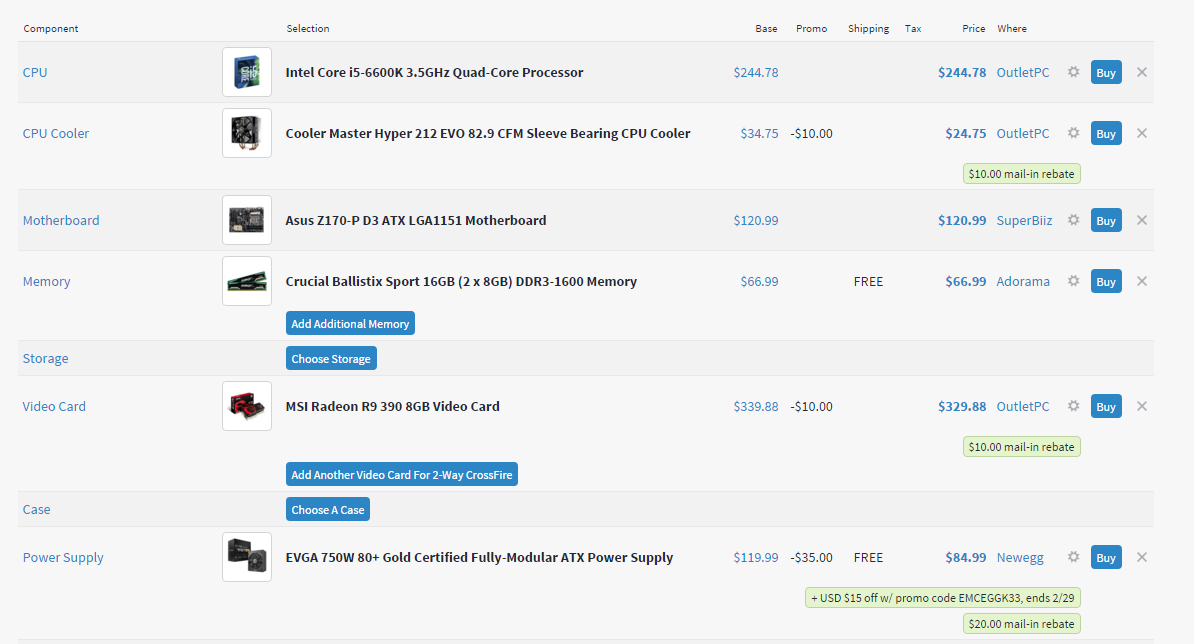Screen dimensions: 1194x644
Task: Visit Adorama merchant link
Action: pos(1023,281)
